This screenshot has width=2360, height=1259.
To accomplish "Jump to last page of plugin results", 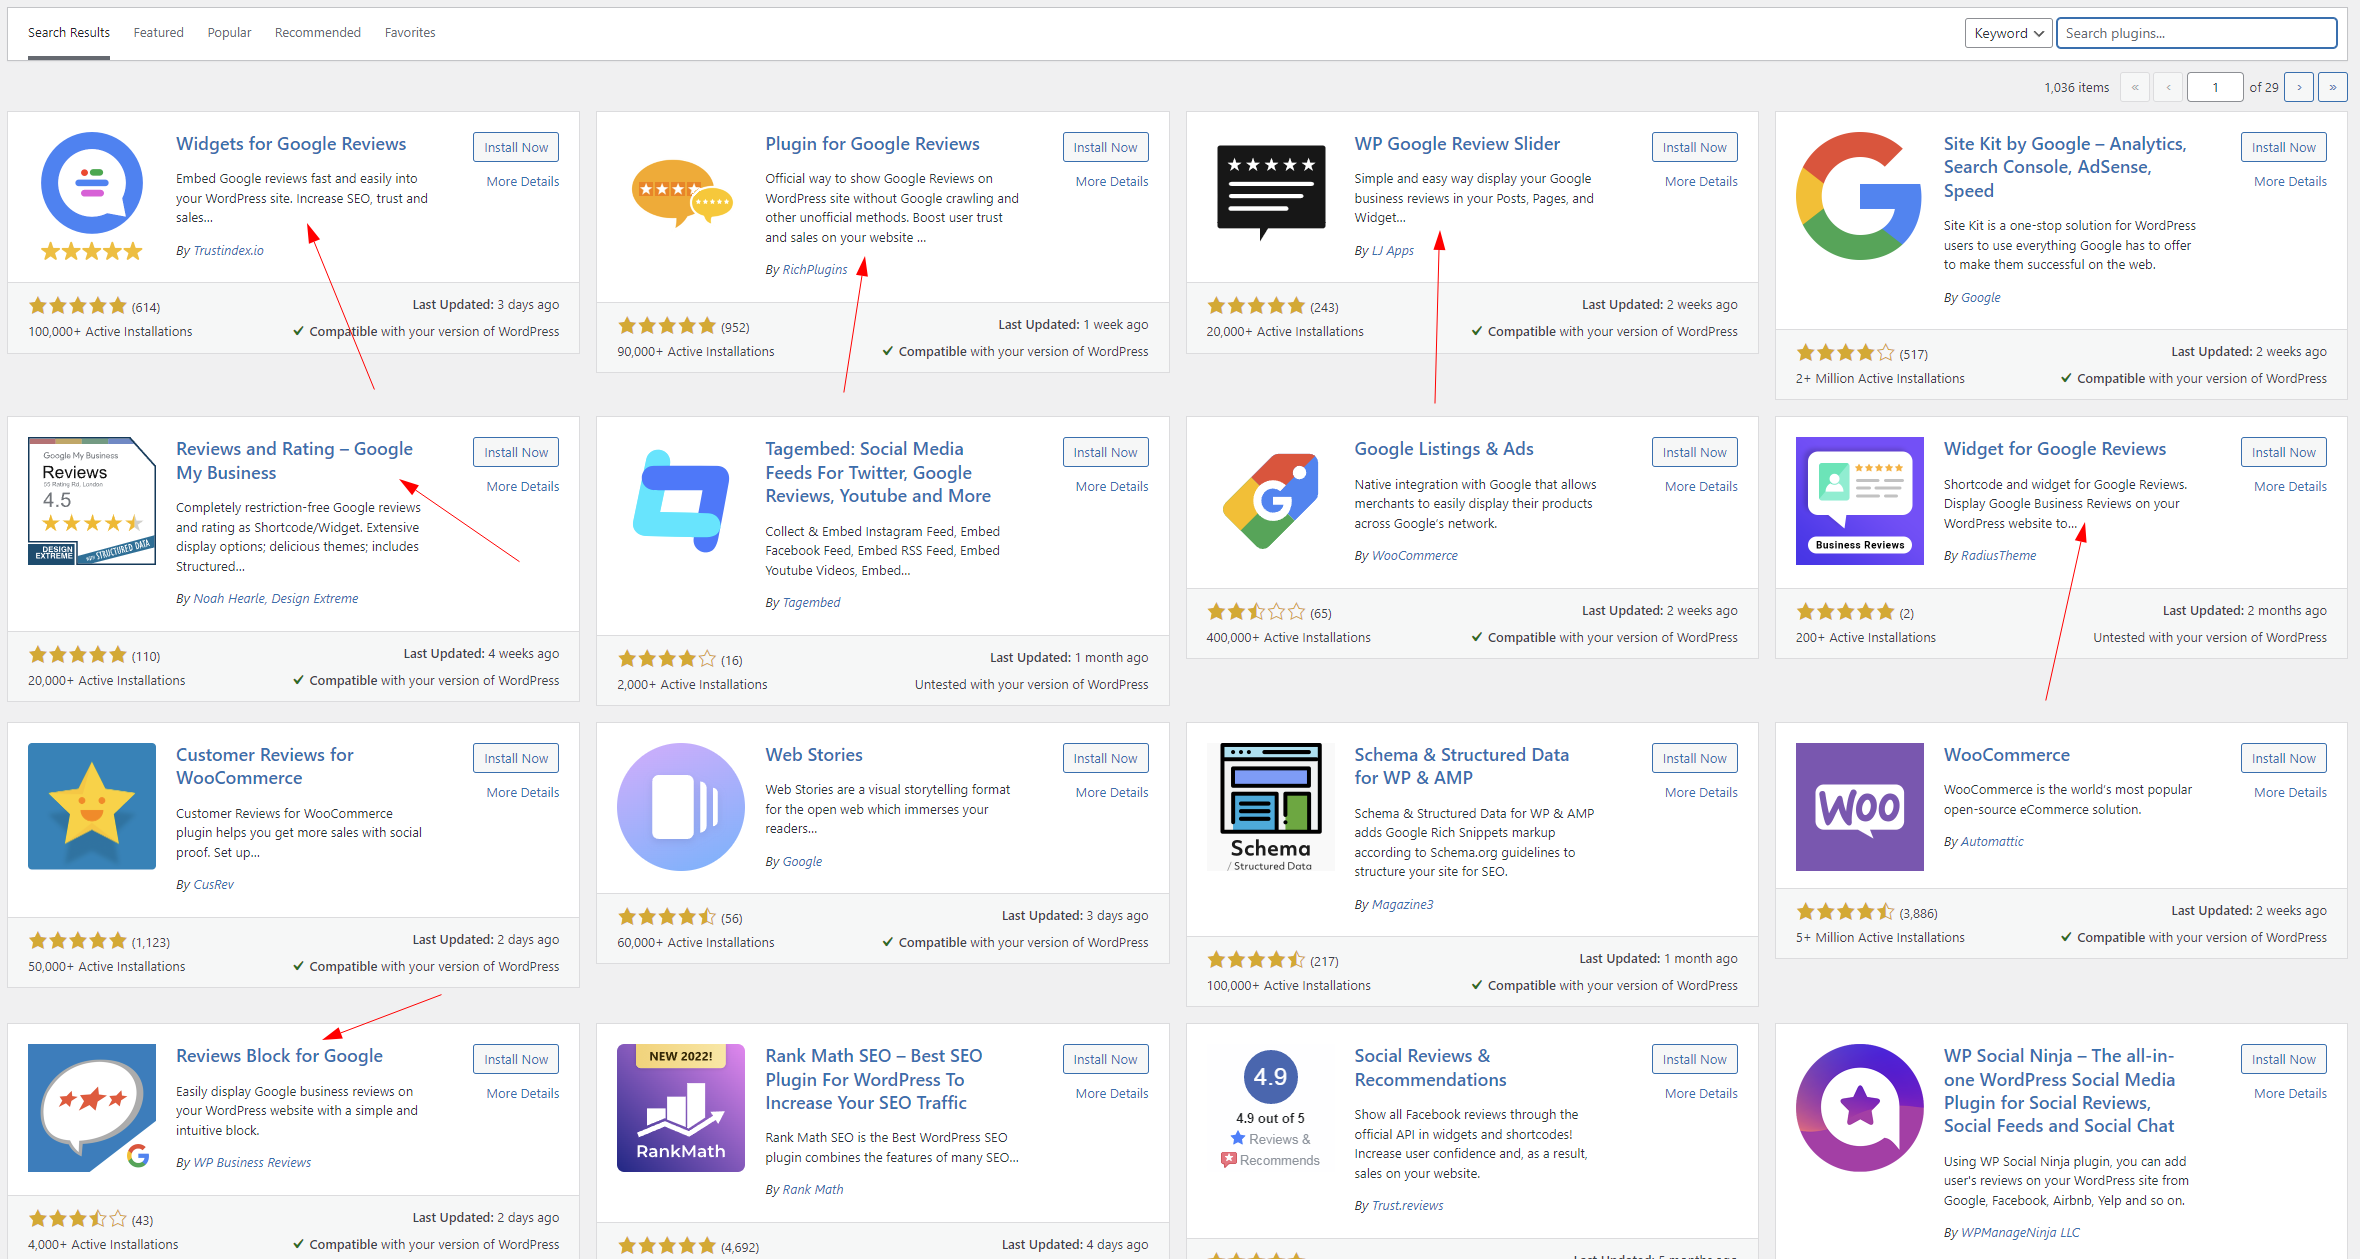I will [x=2333, y=87].
